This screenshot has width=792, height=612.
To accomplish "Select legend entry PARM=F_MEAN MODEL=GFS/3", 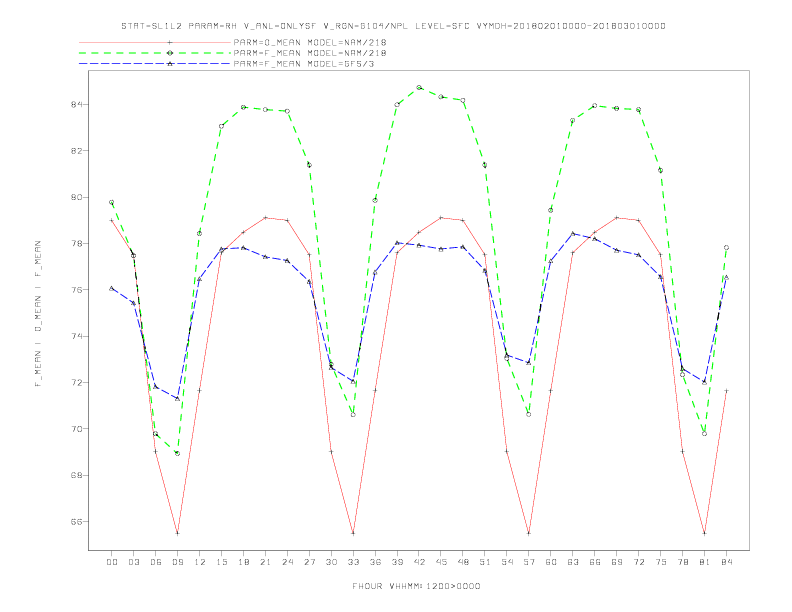I will point(304,64).
